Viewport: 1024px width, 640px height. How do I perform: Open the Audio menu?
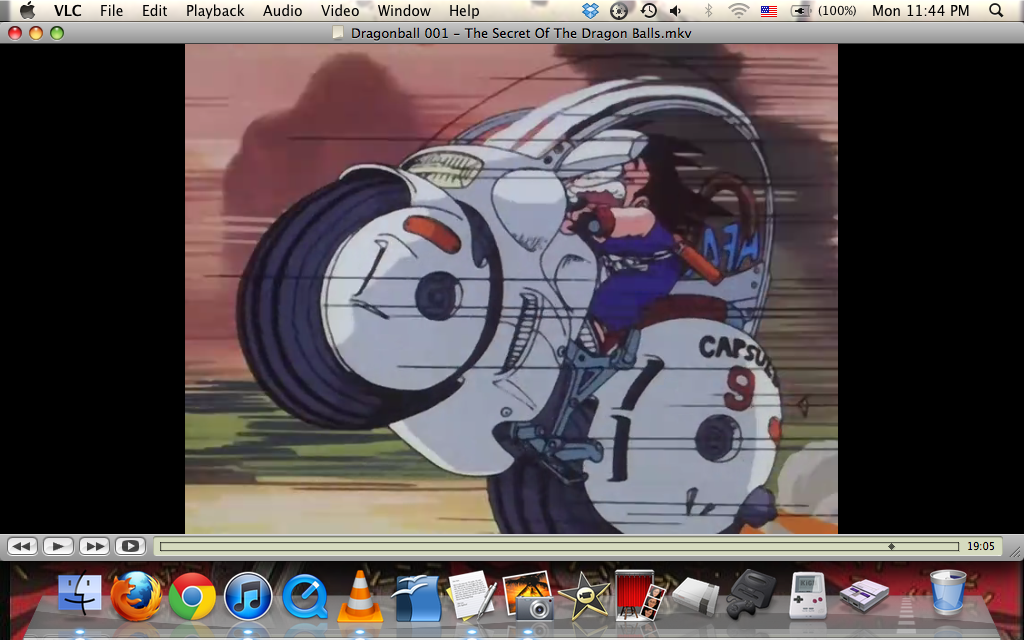coord(282,10)
